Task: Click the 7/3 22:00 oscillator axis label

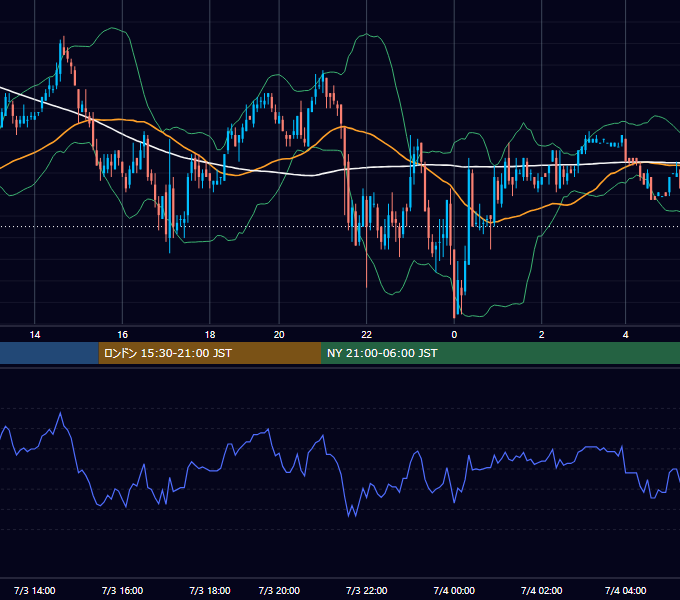Action: (366, 590)
